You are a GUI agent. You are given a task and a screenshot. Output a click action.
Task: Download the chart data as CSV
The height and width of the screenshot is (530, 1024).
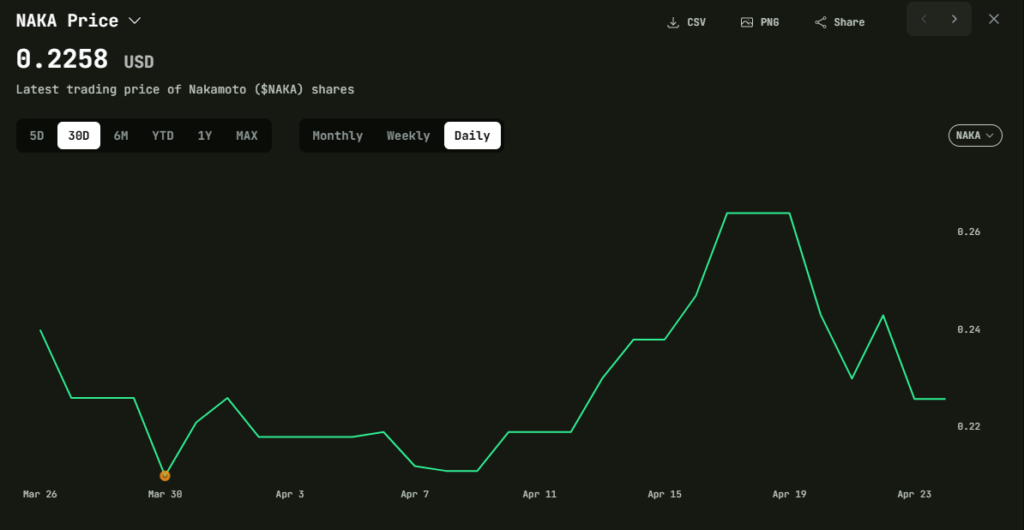[686, 22]
